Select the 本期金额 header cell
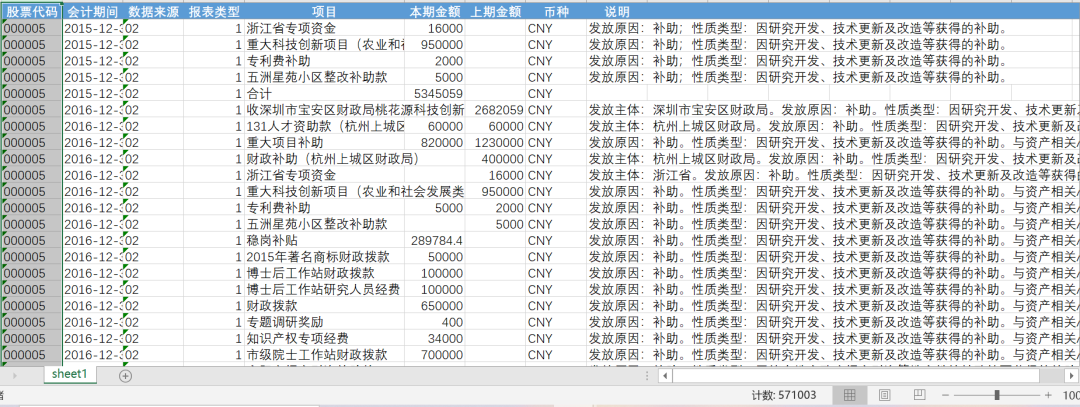Image resolution: width=1080 pixels, height=407 pixels. (x=435, y=12)
